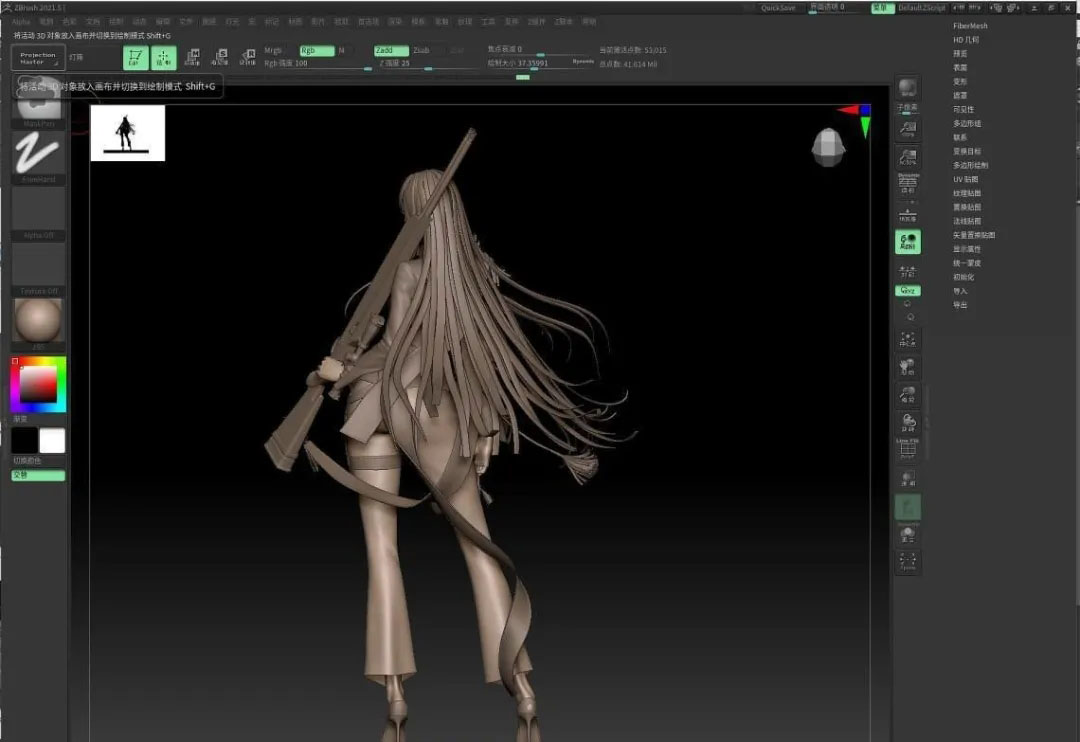Open the material sphere picker
The width and height of the screenshot is (1080, 742).
coord(39,322)
